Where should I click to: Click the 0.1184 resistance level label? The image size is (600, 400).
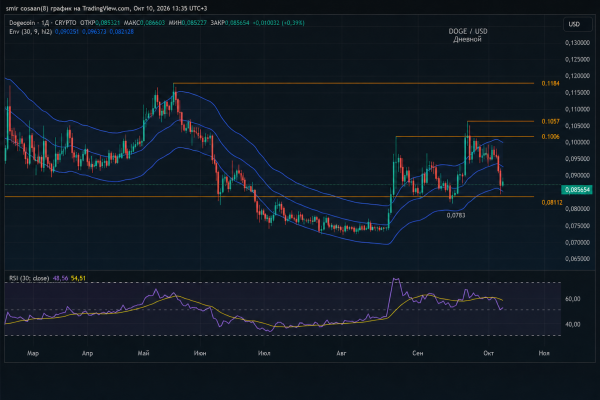(x=550, y=83)
